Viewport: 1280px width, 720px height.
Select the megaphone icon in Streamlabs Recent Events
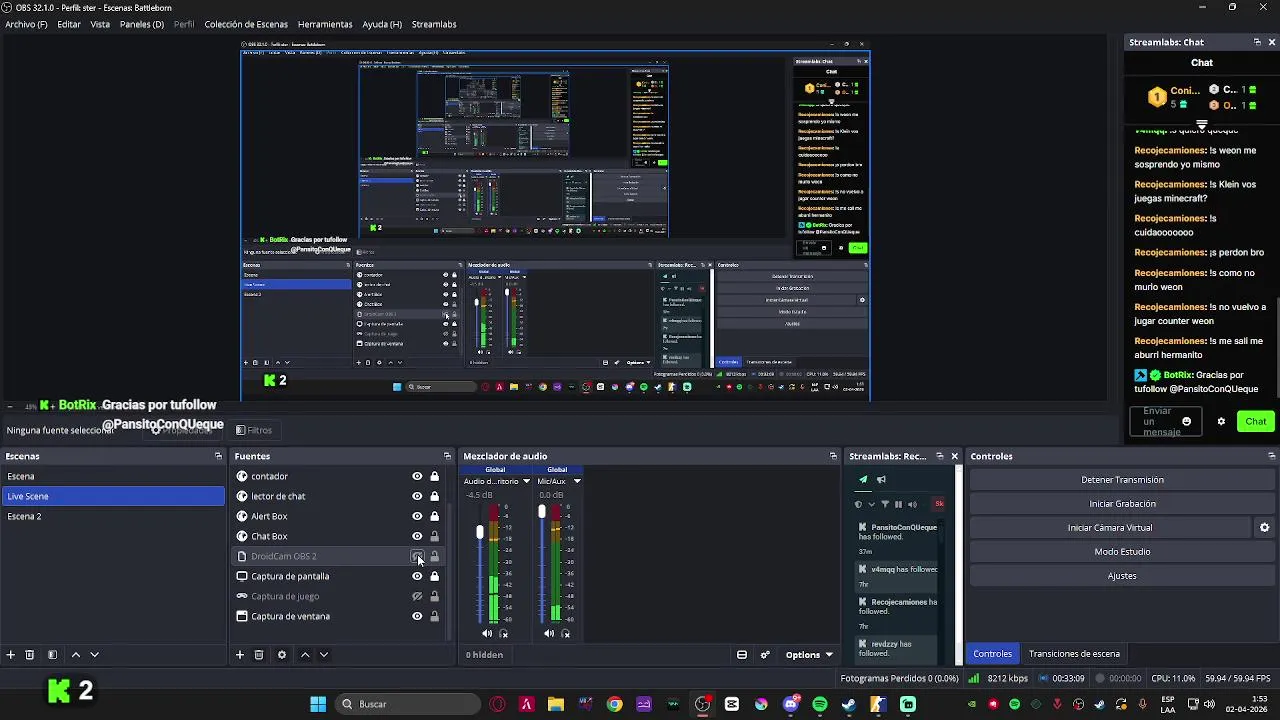click(881, 480)
